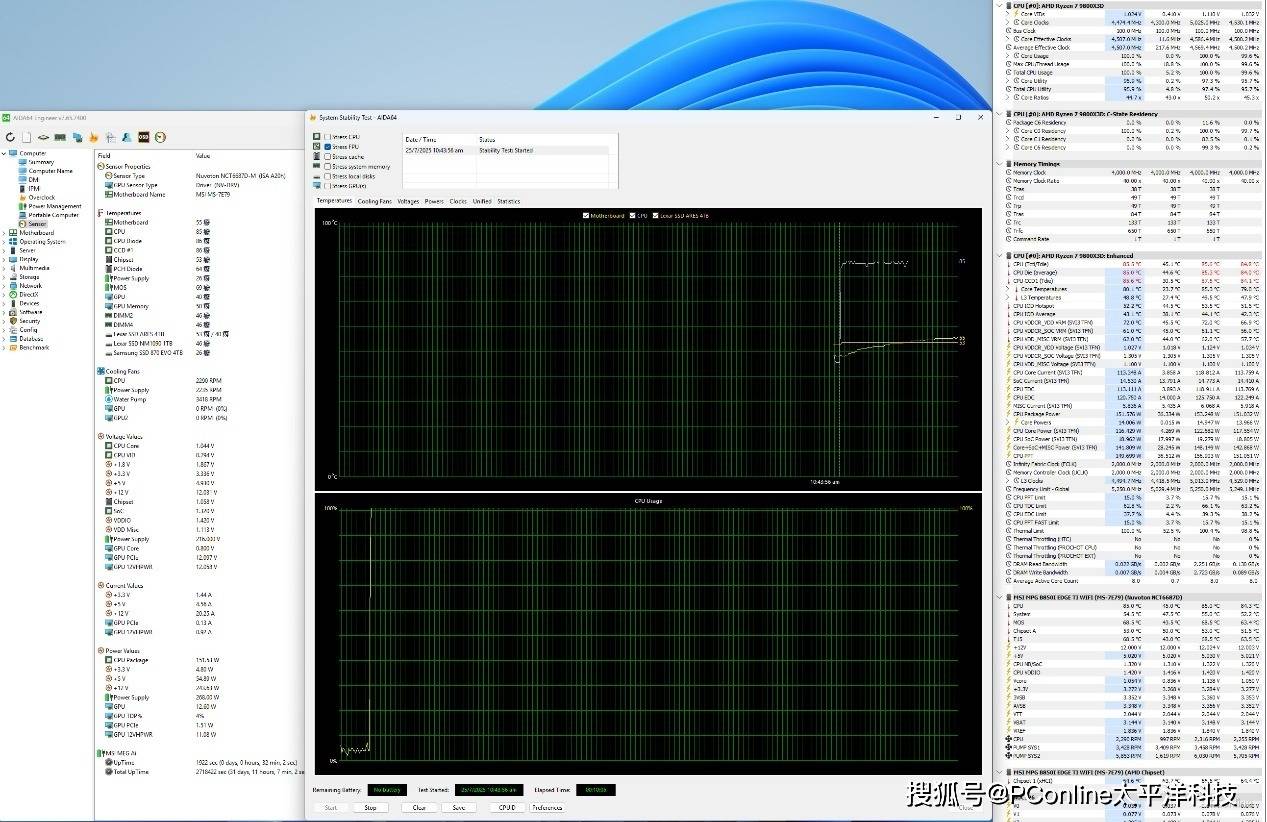Expand the Software tree node
This screenshot has width=1267, height=822.
(x=4, y=312)
